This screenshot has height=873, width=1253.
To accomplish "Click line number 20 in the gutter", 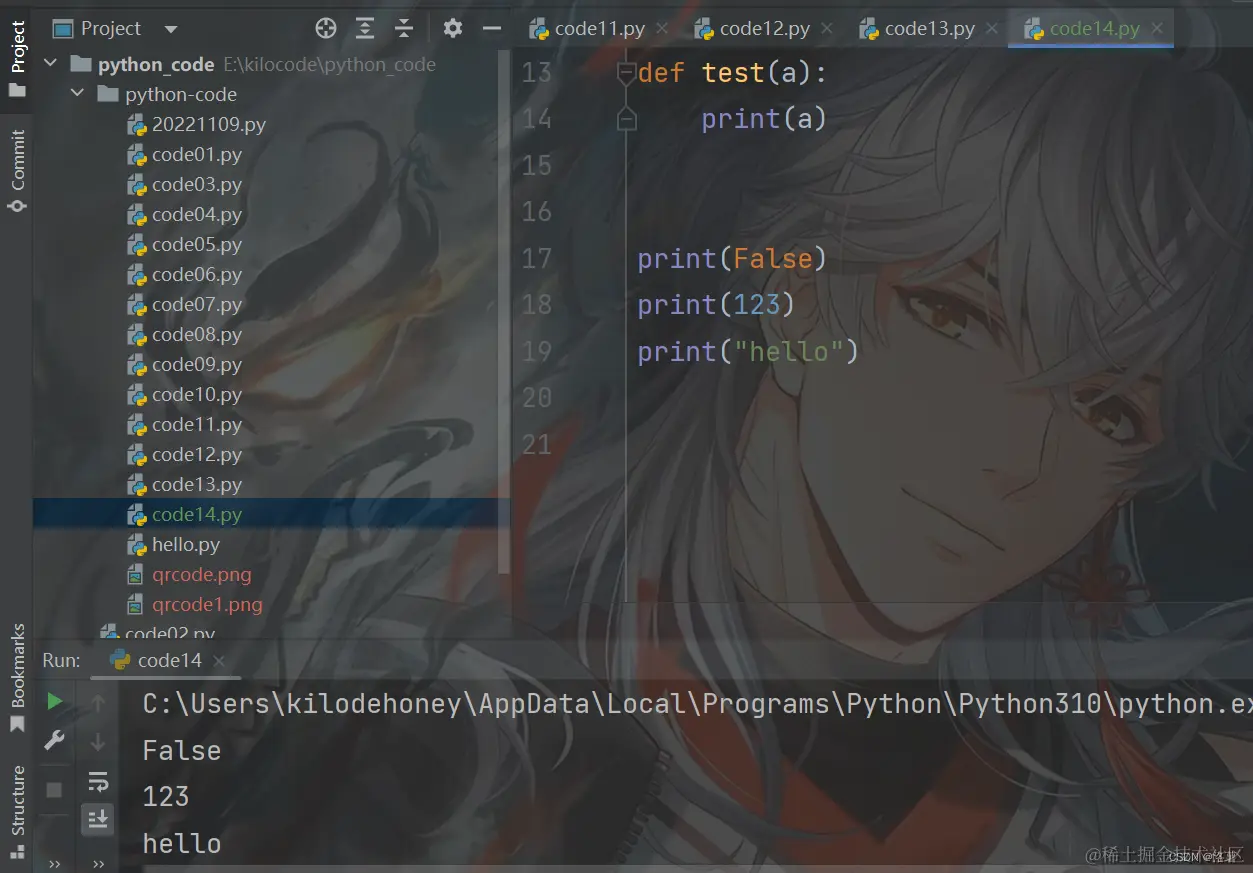I will pyautogui.click(x=537, y=398).
